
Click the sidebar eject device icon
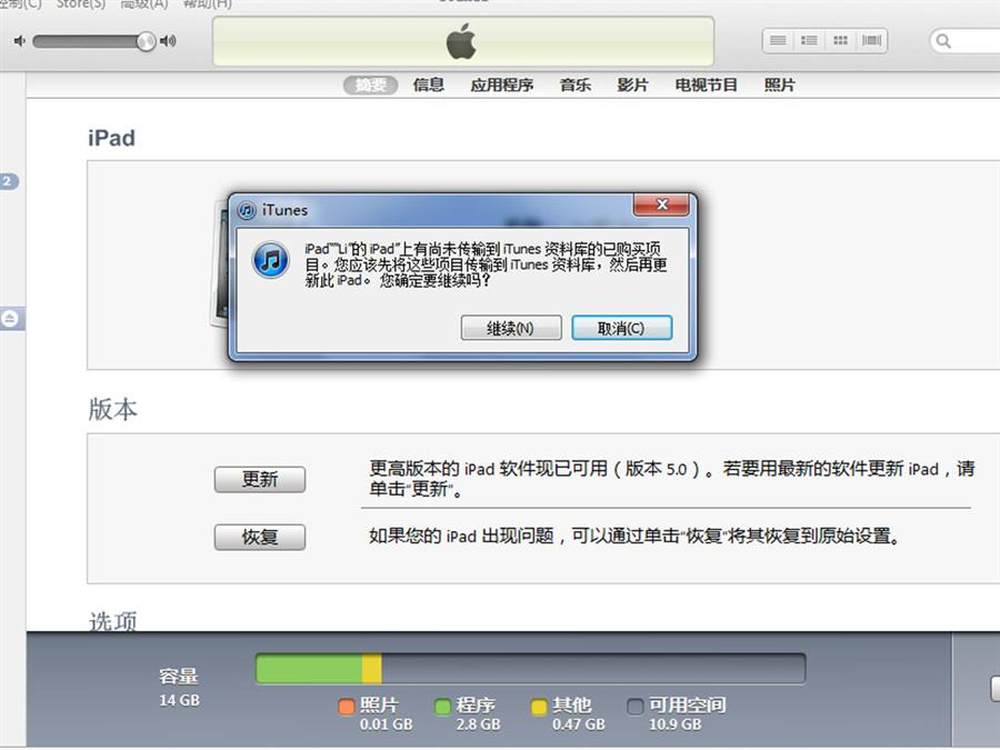pos(10,318)
